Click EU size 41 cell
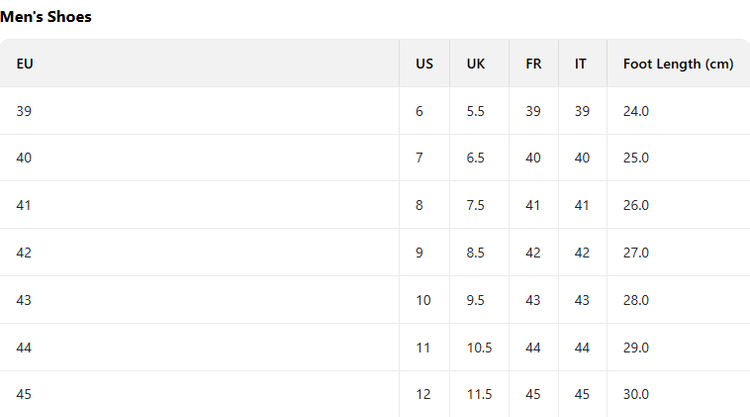750x417 pixels. (24, 205)
